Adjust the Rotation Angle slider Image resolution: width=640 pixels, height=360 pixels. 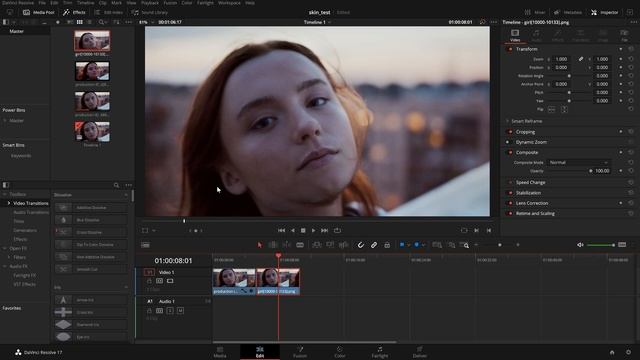click(569, 76)
